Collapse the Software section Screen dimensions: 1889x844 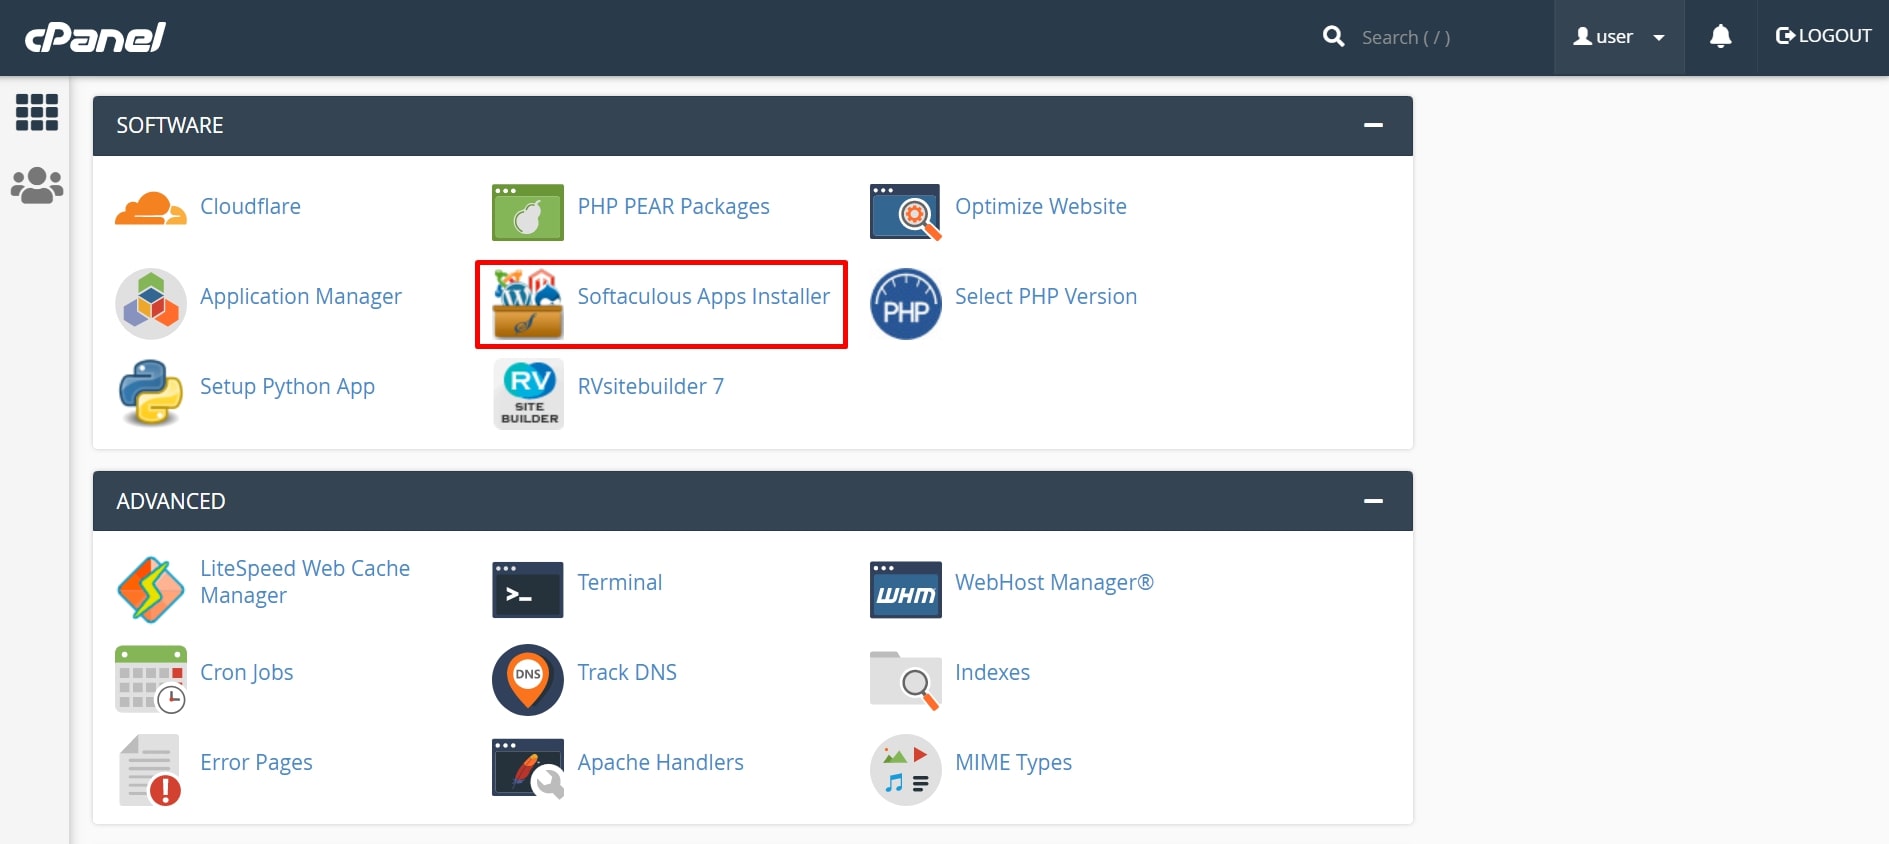click(1373, 125)
